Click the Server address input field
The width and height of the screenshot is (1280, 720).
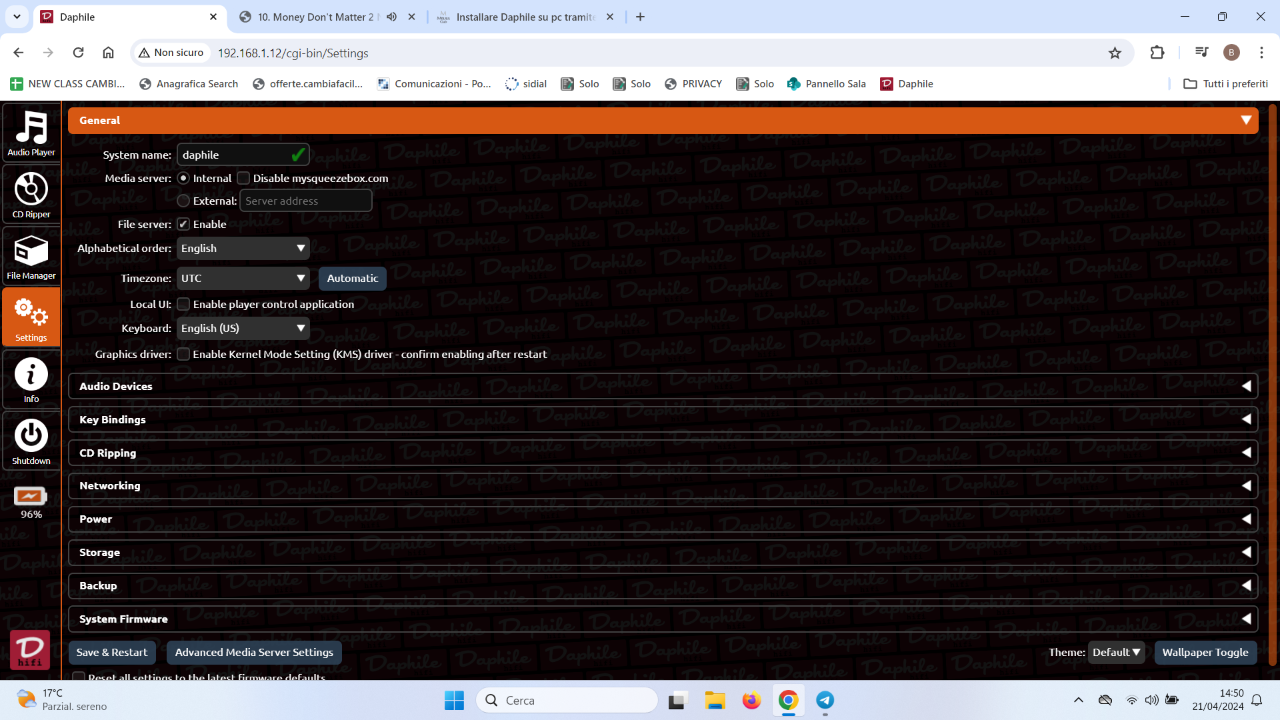306,201
